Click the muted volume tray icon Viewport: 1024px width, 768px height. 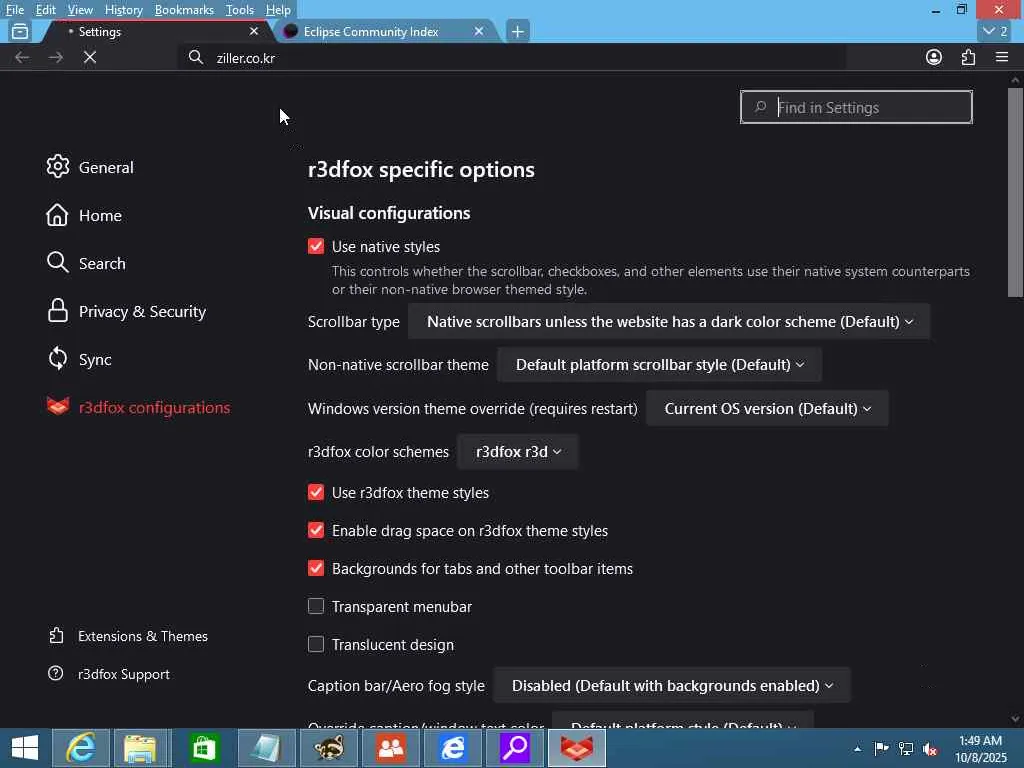(930, 748)
